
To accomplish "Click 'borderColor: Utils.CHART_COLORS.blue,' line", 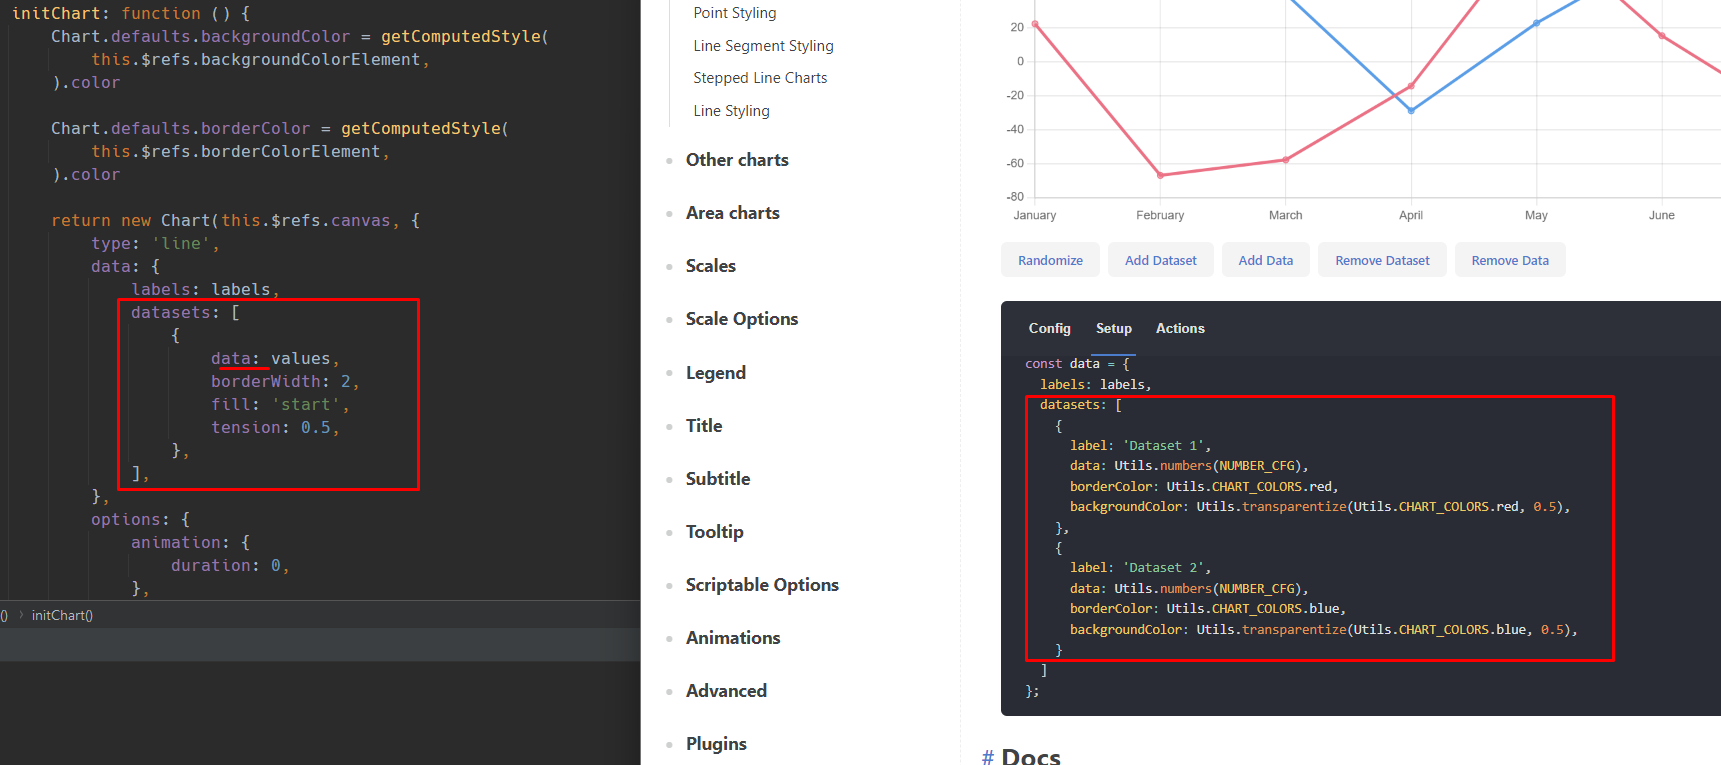I will (1208, 608).
